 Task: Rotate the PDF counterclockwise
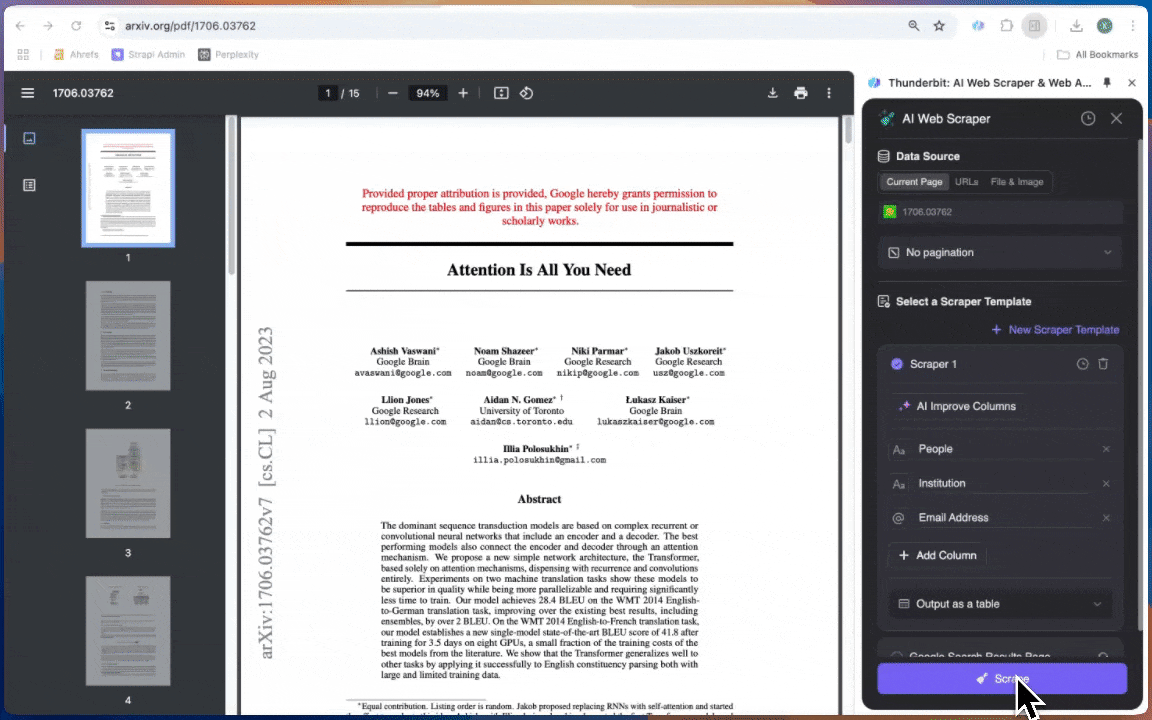[x=526, y=93]
